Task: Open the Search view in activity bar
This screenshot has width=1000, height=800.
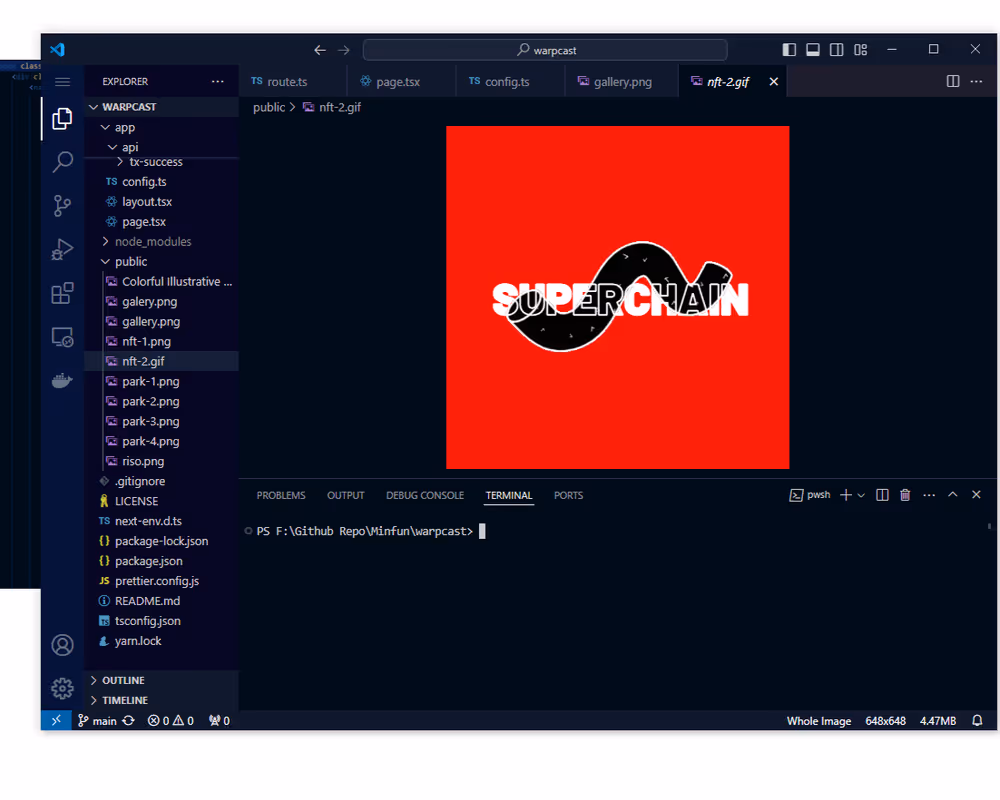Action: pos(62,162)
